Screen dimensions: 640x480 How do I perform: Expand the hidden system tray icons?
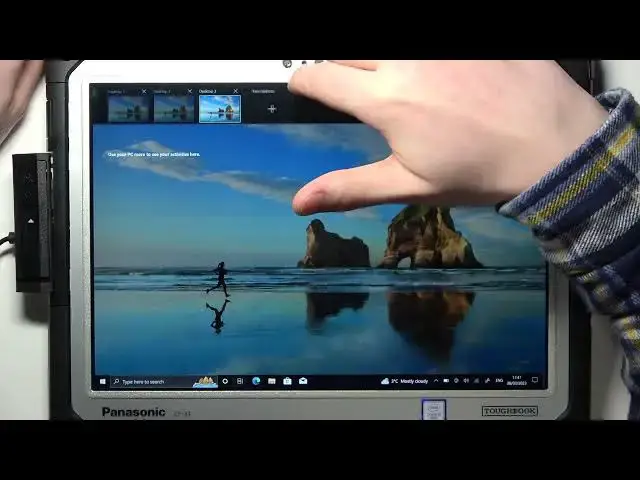pos(436,381)
